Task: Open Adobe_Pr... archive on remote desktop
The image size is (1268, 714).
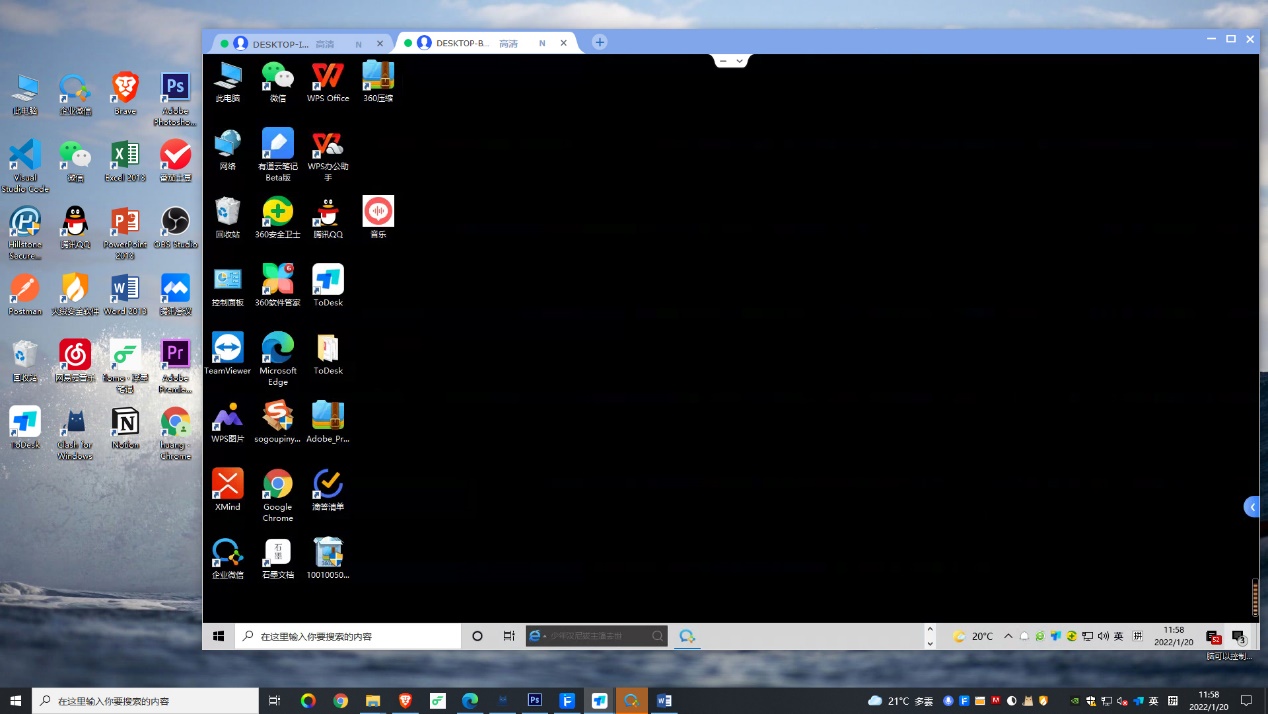Action: pyautogui.click(x=328, y=422)
